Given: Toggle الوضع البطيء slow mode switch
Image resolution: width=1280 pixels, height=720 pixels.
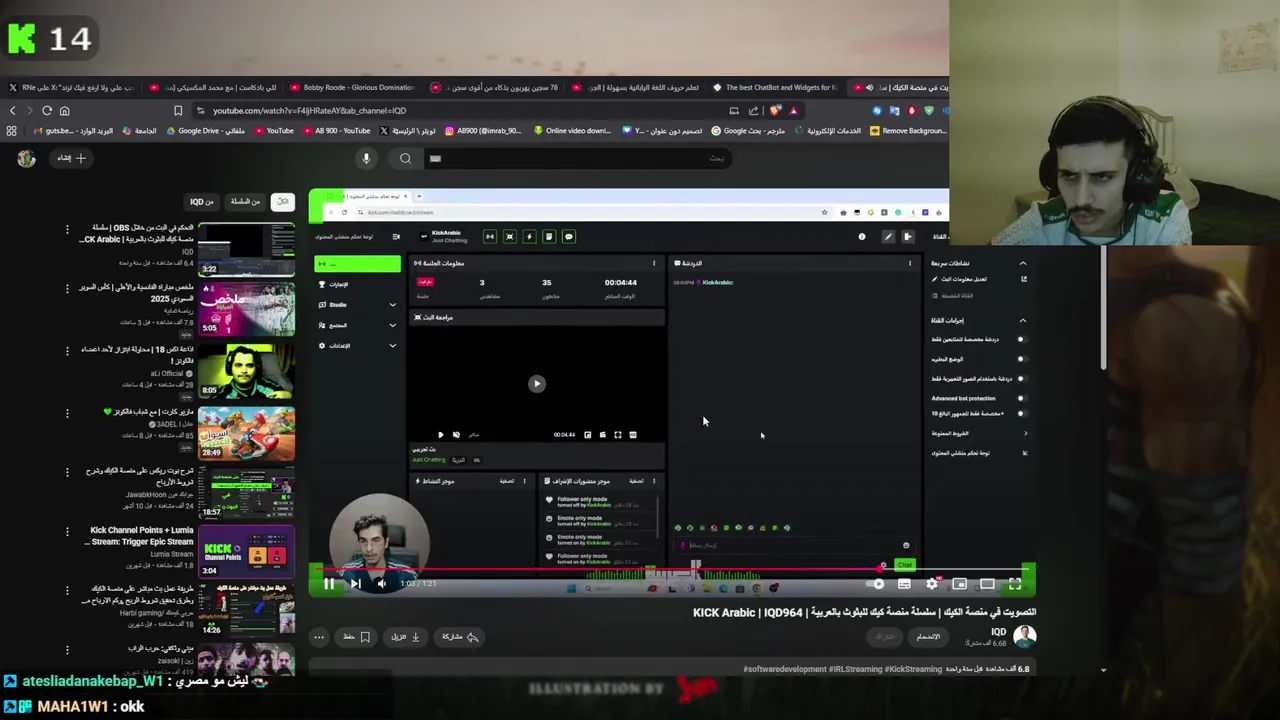Looking at the screenshot, I should (x=1021, y=358).
